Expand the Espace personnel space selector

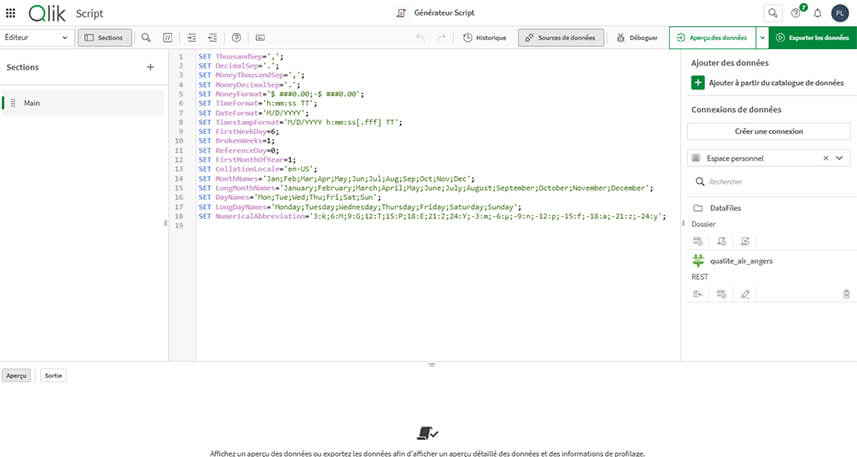coord(839,158)
